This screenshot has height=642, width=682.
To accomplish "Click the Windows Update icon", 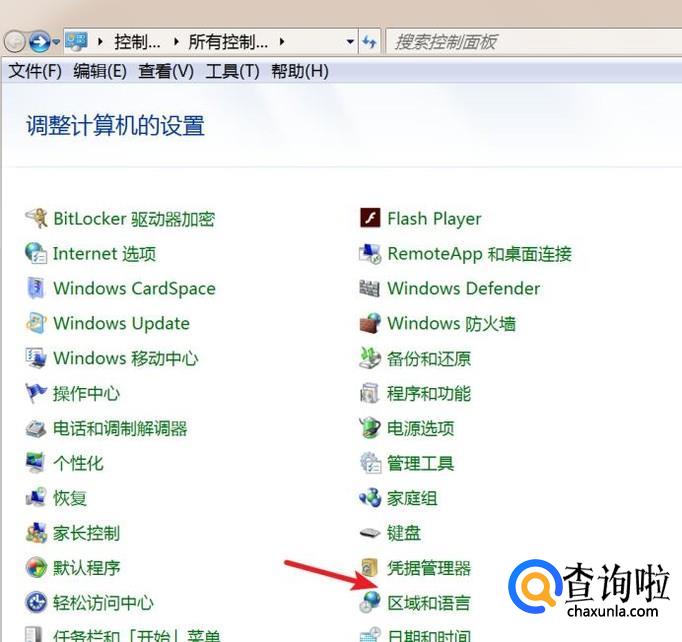I will pos(36,324).
